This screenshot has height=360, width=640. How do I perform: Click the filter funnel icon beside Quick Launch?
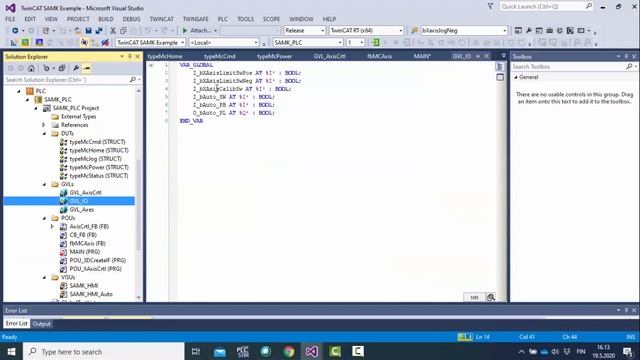[x=490, y=6]
